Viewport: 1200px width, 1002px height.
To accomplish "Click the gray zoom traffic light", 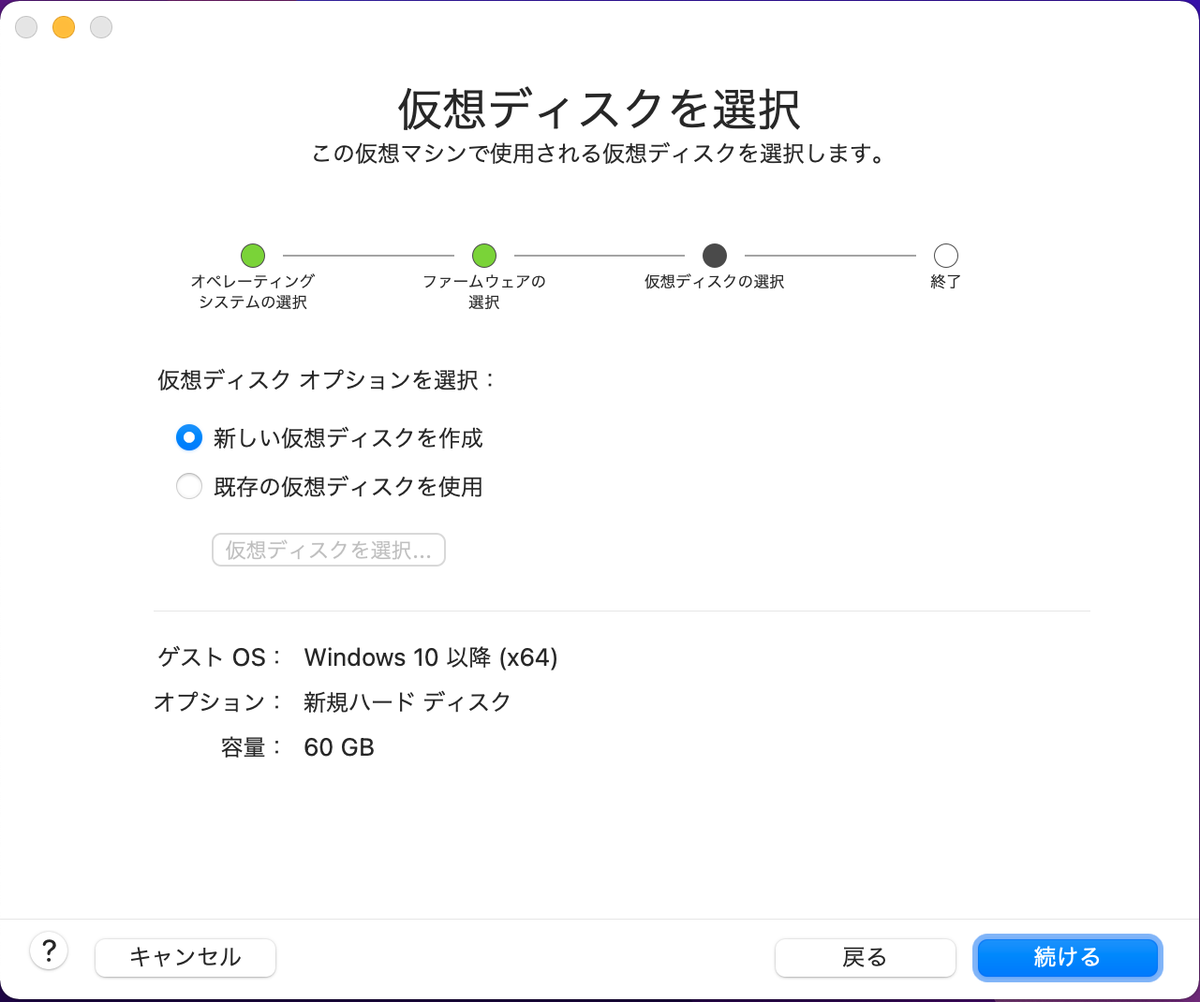I will (100, 27).
